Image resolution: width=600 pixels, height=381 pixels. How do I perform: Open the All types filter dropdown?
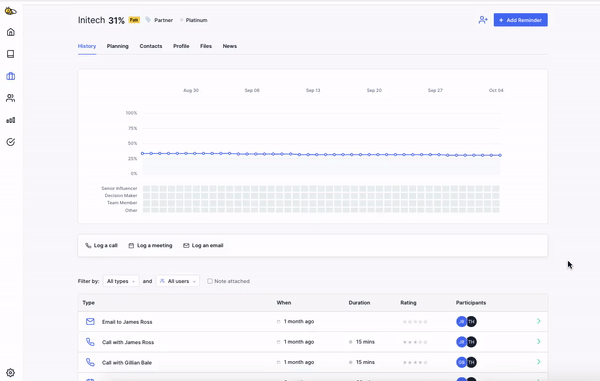[x=121, y=281]
